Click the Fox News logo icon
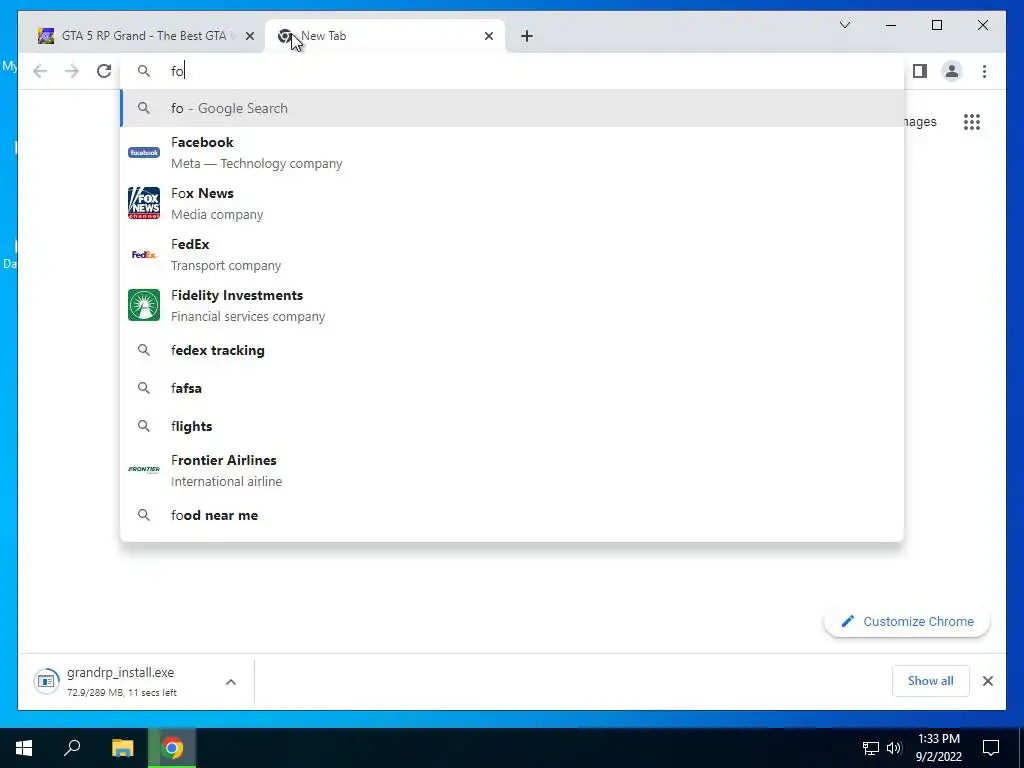The image size is (1024, 768). [x=144, y=203]
